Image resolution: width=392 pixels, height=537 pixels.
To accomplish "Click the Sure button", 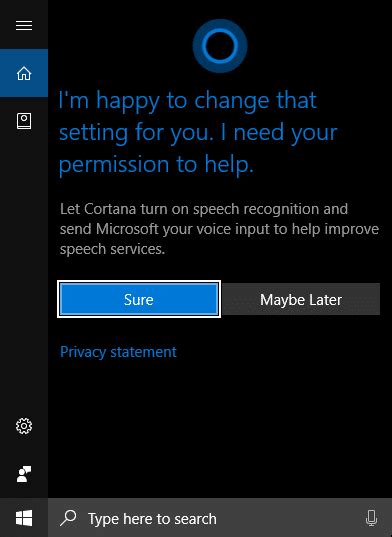I will point(139,299).
